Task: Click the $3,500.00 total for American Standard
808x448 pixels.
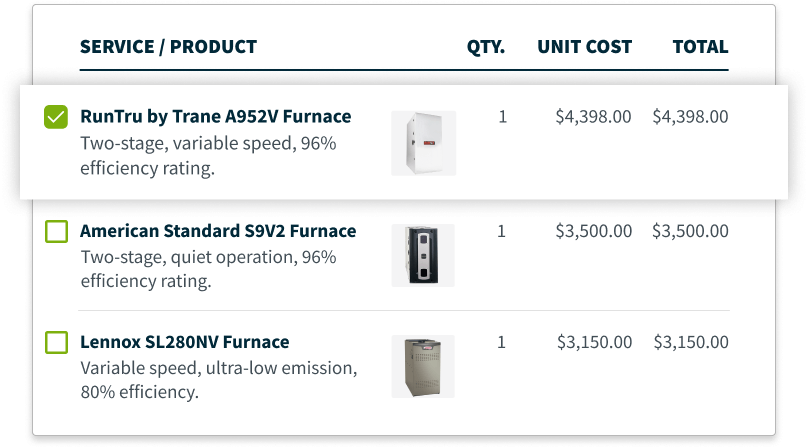Action: [690, 231]
